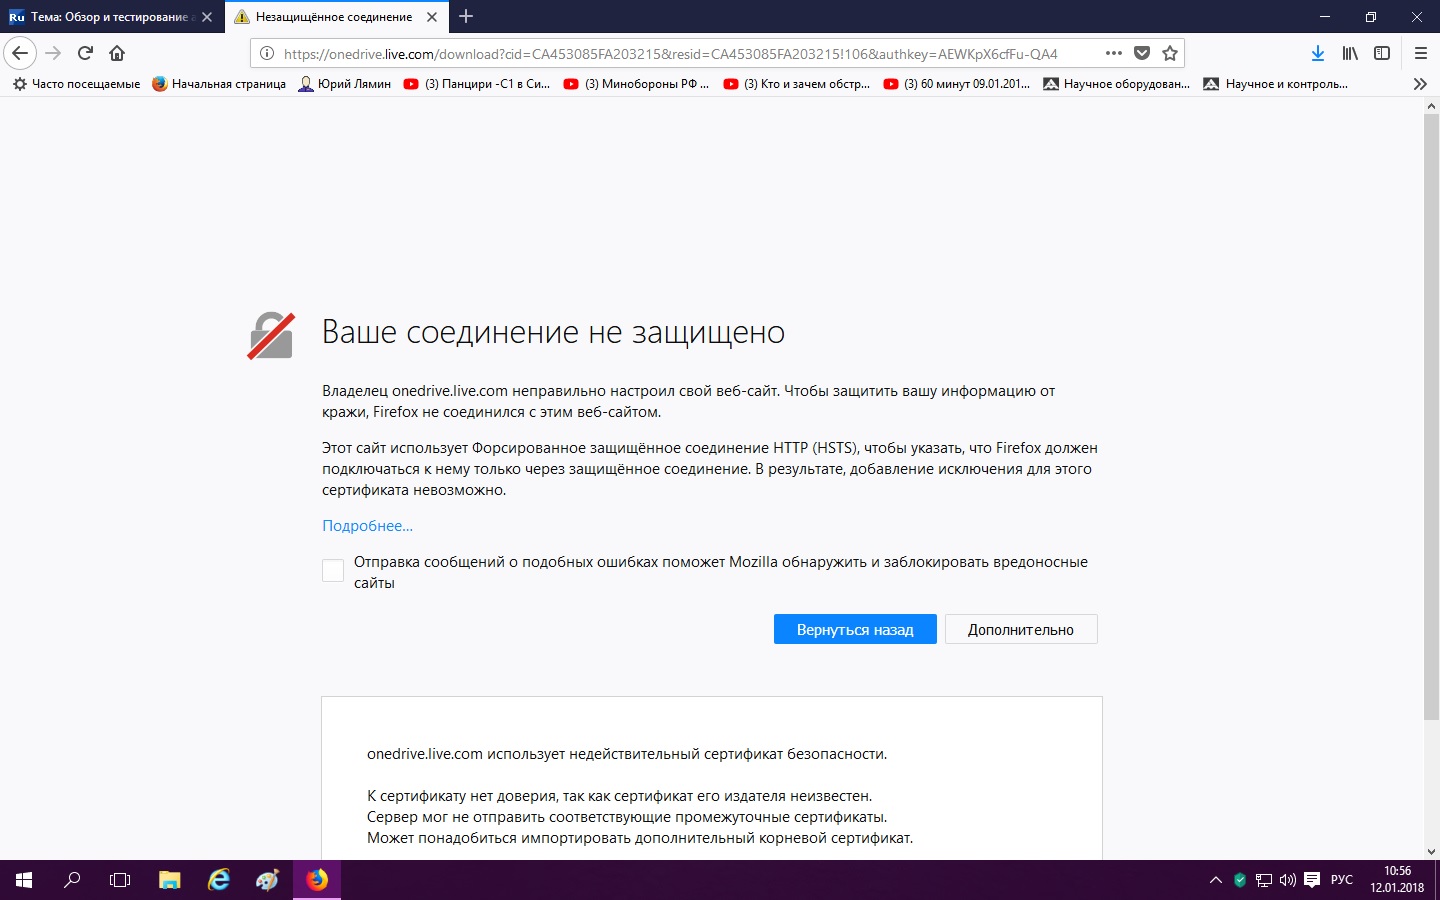This screenshot has width=1440, height=900.
Task: Open 'Научное оборудован...' bookmark
Action: click(1117, 84)
